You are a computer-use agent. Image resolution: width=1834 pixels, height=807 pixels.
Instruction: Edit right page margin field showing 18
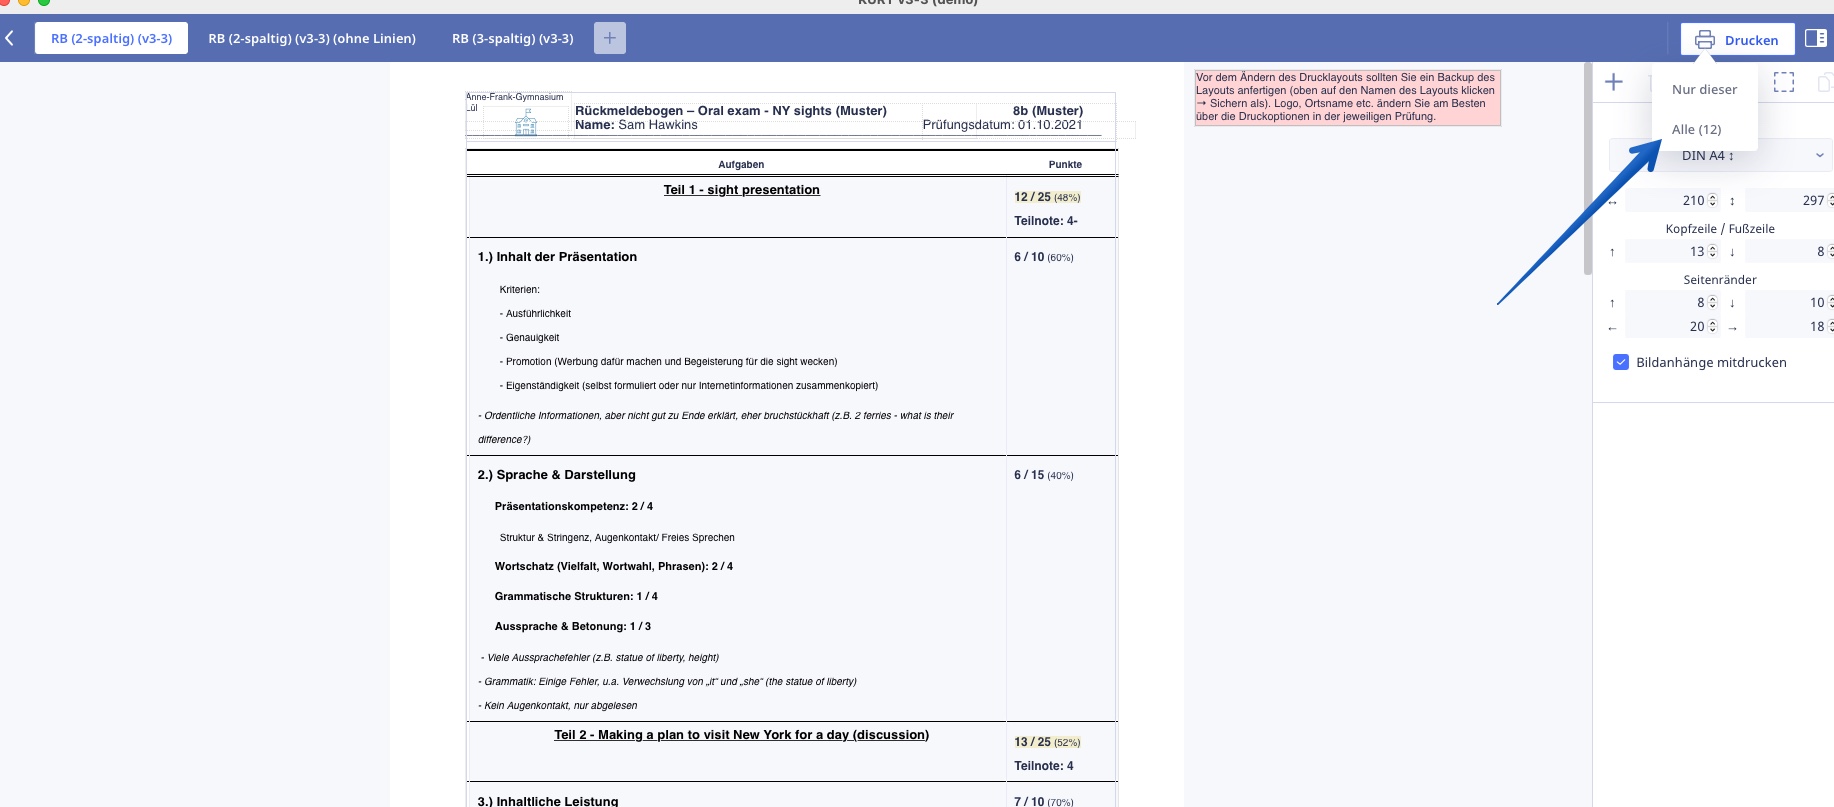1789,326
